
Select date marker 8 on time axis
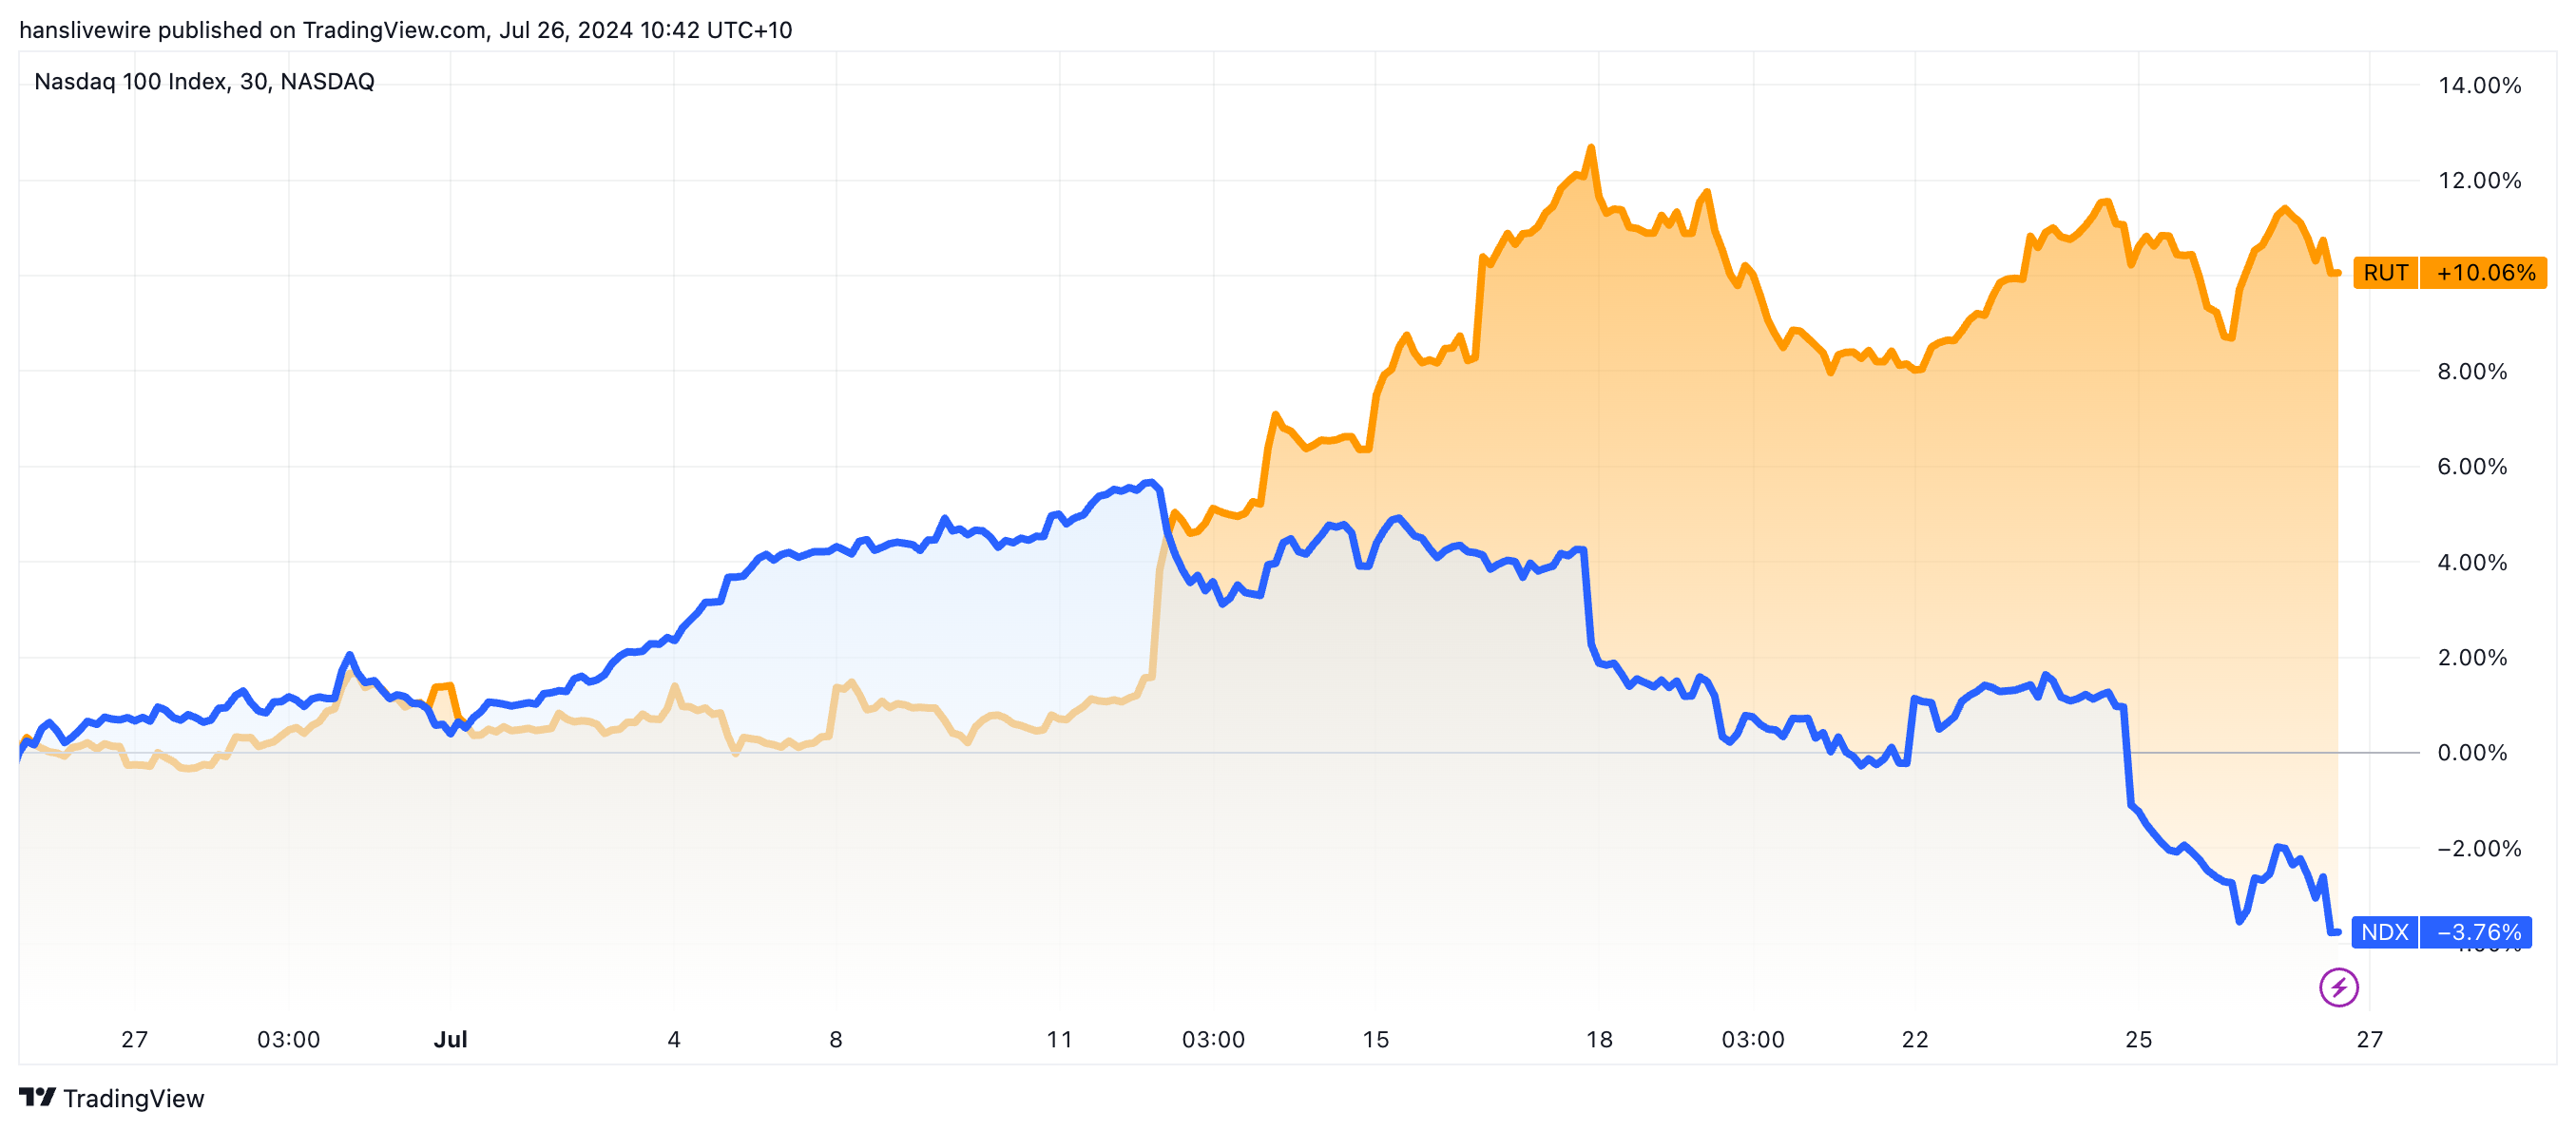click(x=836, y=1039)
